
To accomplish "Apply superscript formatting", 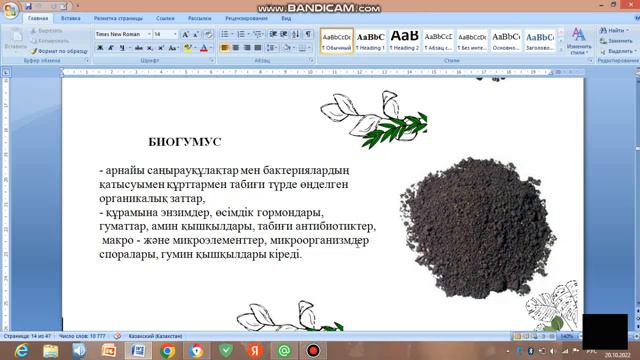I will (161, 48).
